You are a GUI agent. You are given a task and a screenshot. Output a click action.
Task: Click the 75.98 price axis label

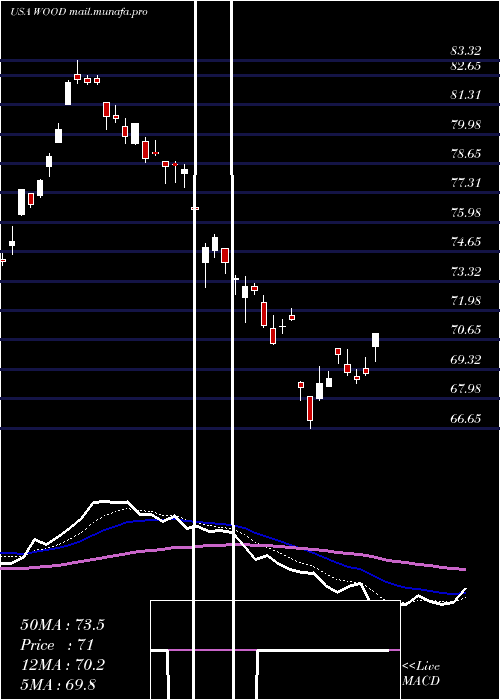(466, 212)
